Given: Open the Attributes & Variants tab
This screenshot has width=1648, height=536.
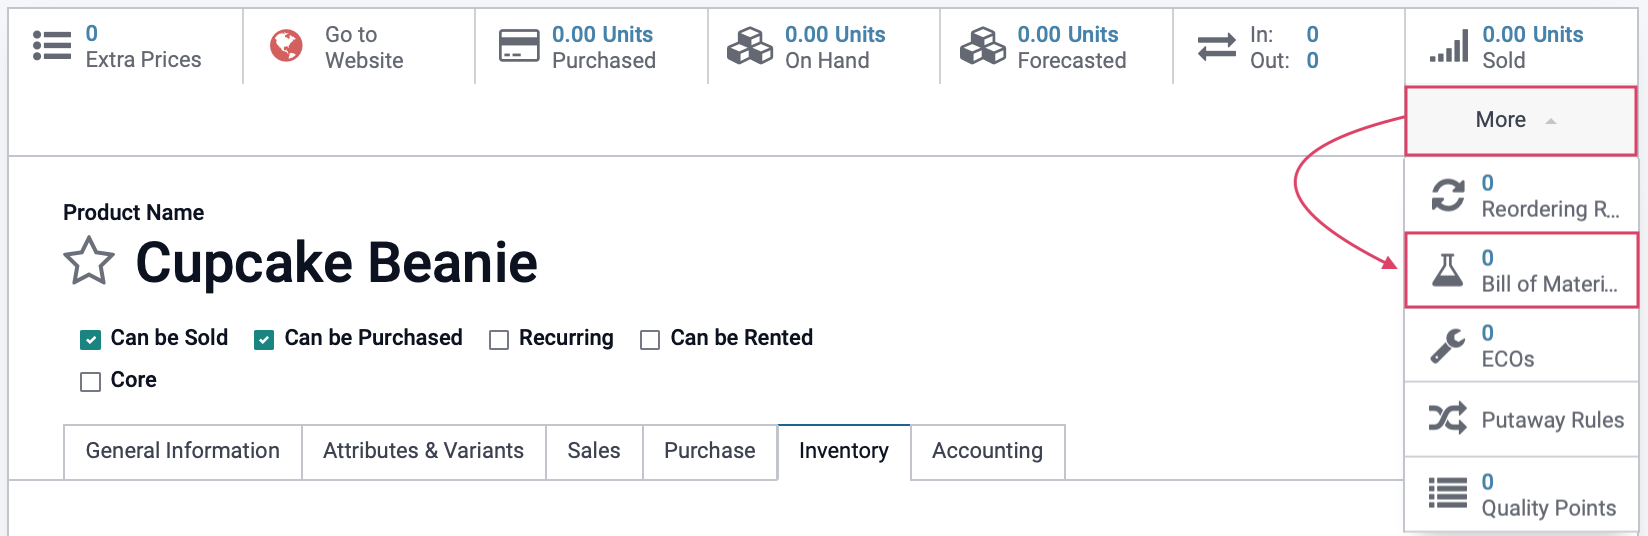Looking at the screenshot, I should 423,451.
